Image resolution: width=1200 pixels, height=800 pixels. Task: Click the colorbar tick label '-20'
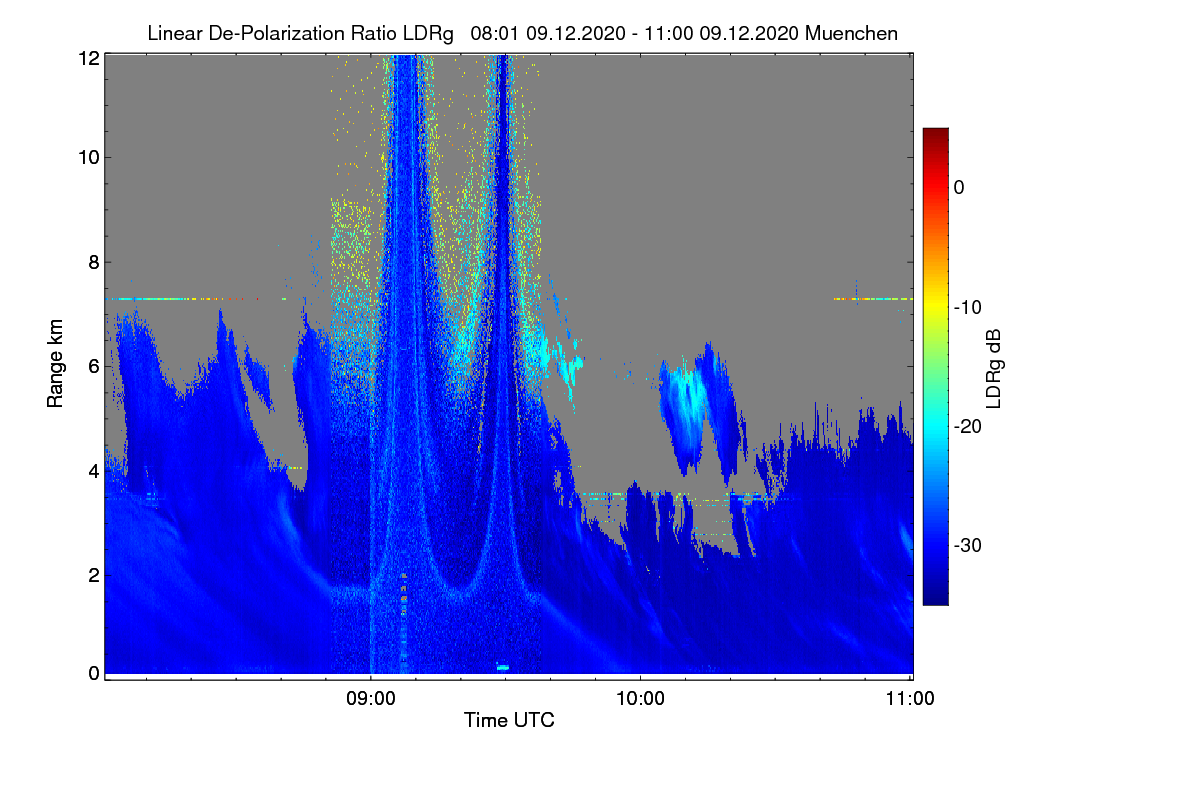pos(969,427)
